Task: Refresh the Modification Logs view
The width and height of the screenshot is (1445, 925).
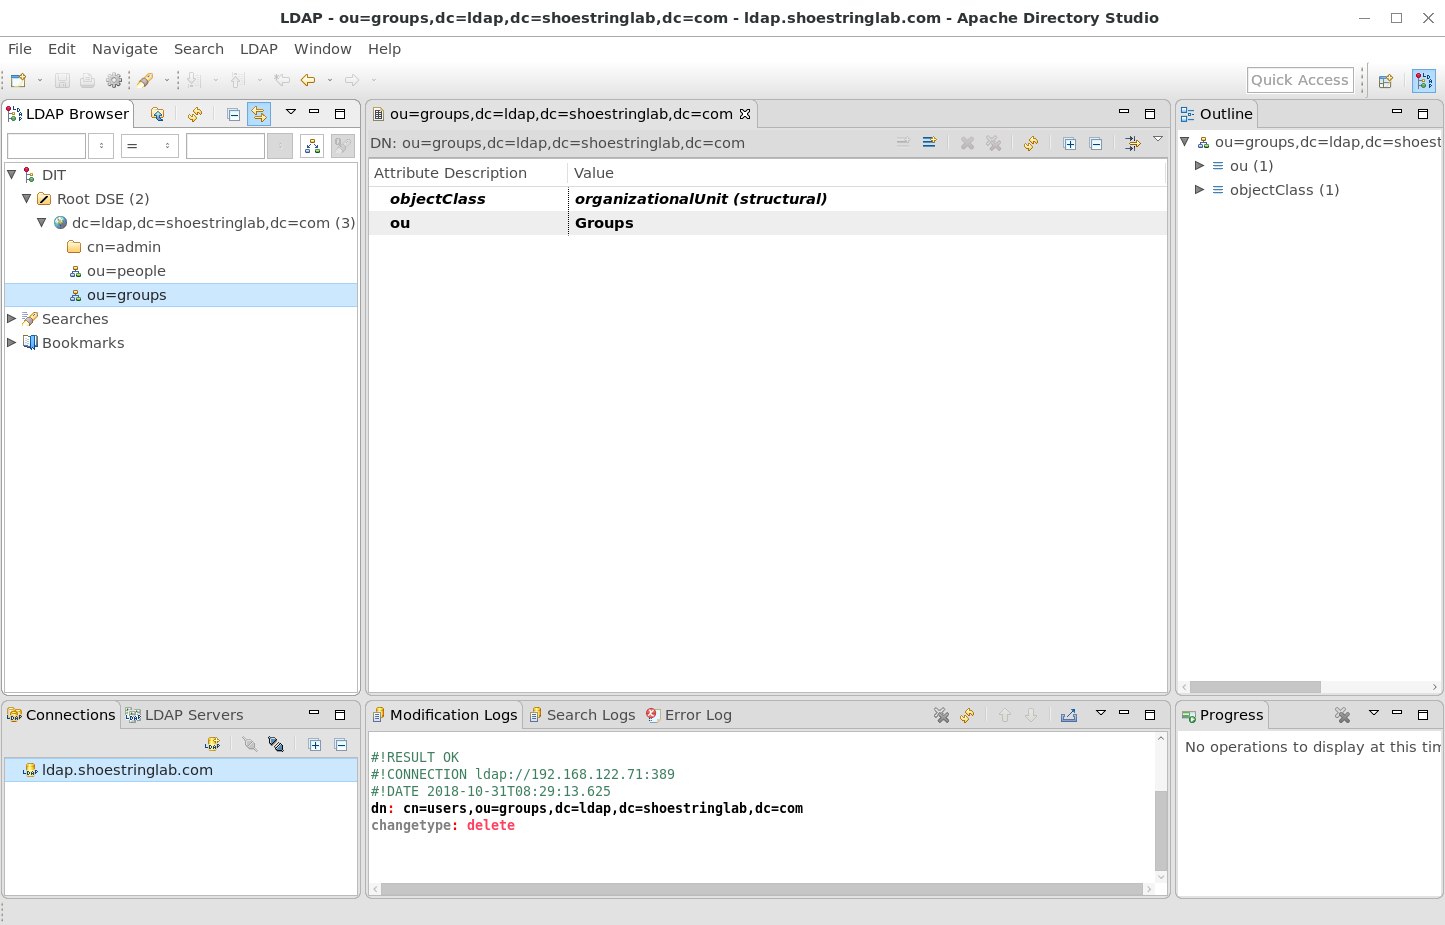Action: [967, 715]
